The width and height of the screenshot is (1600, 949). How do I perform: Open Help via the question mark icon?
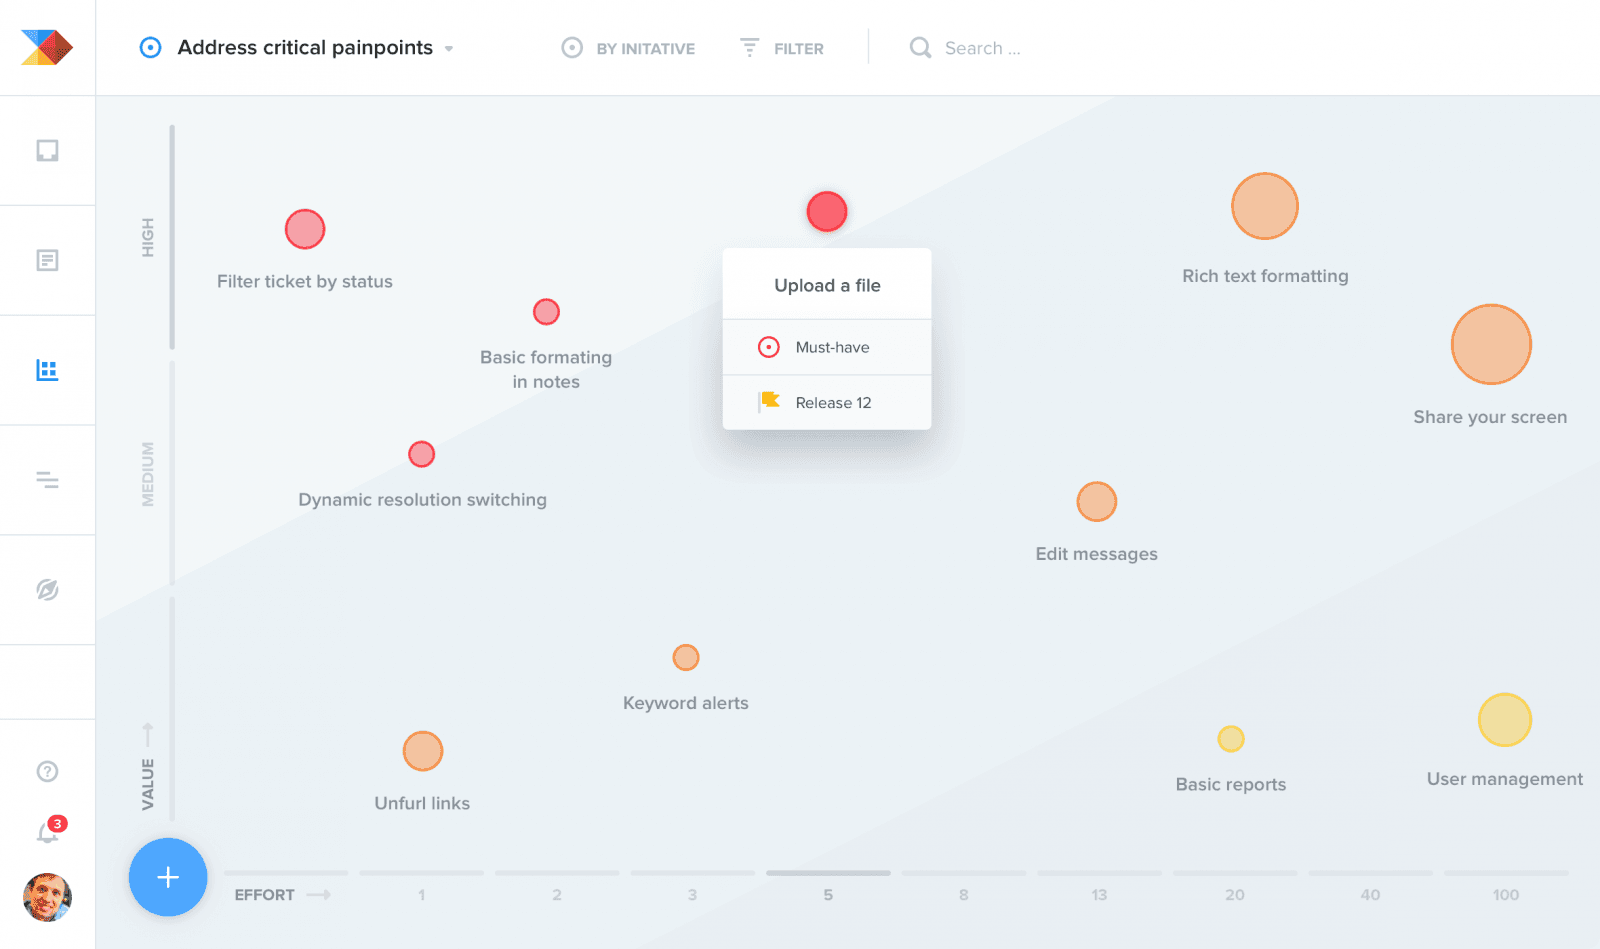[x=46, y=770]
